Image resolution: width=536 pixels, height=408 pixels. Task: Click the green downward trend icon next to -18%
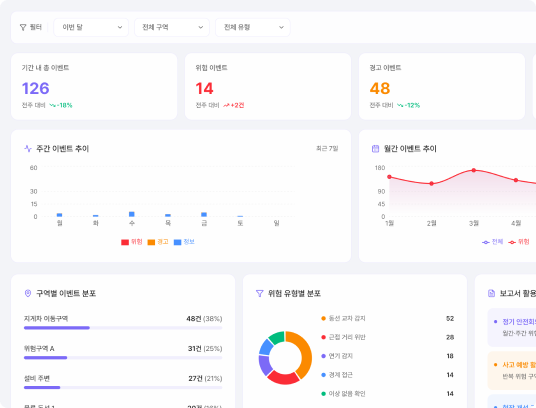(x=53, y=105)
